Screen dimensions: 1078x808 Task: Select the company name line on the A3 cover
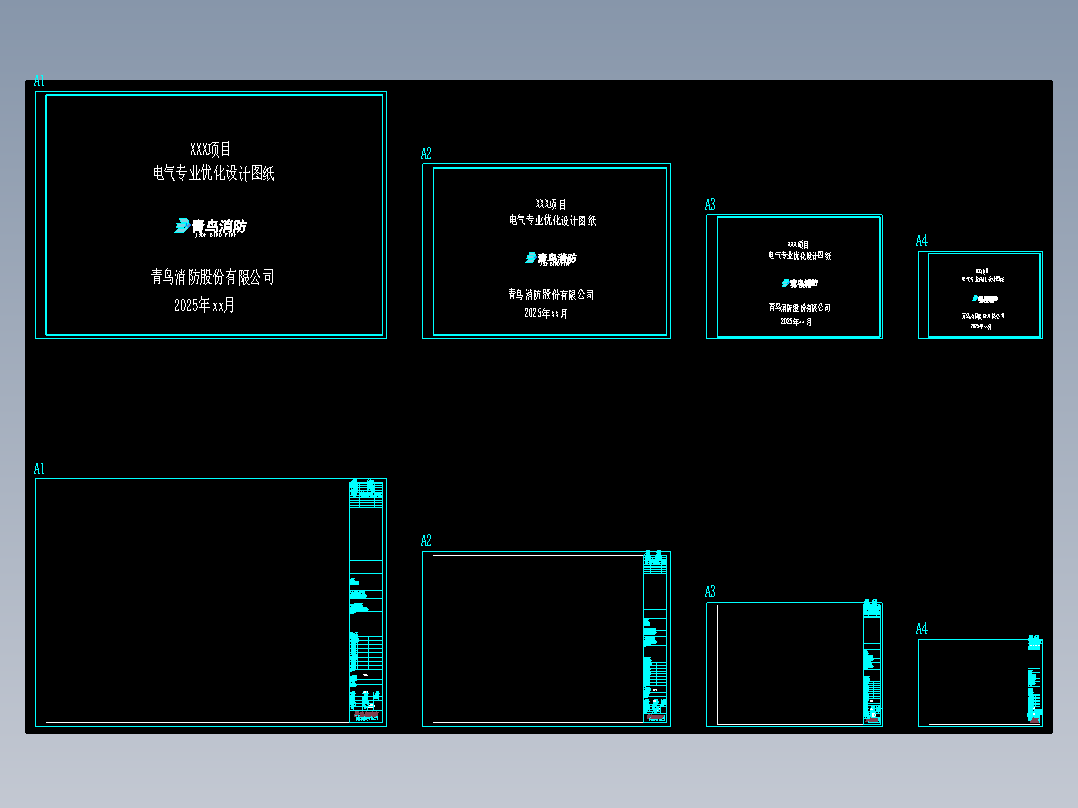(800, 307)
